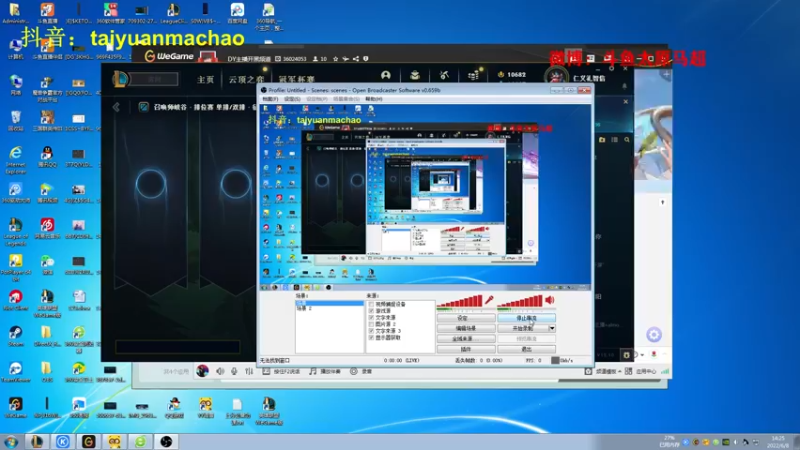
Task: Click 设定 button in OBS
Action: pos(466,318)
